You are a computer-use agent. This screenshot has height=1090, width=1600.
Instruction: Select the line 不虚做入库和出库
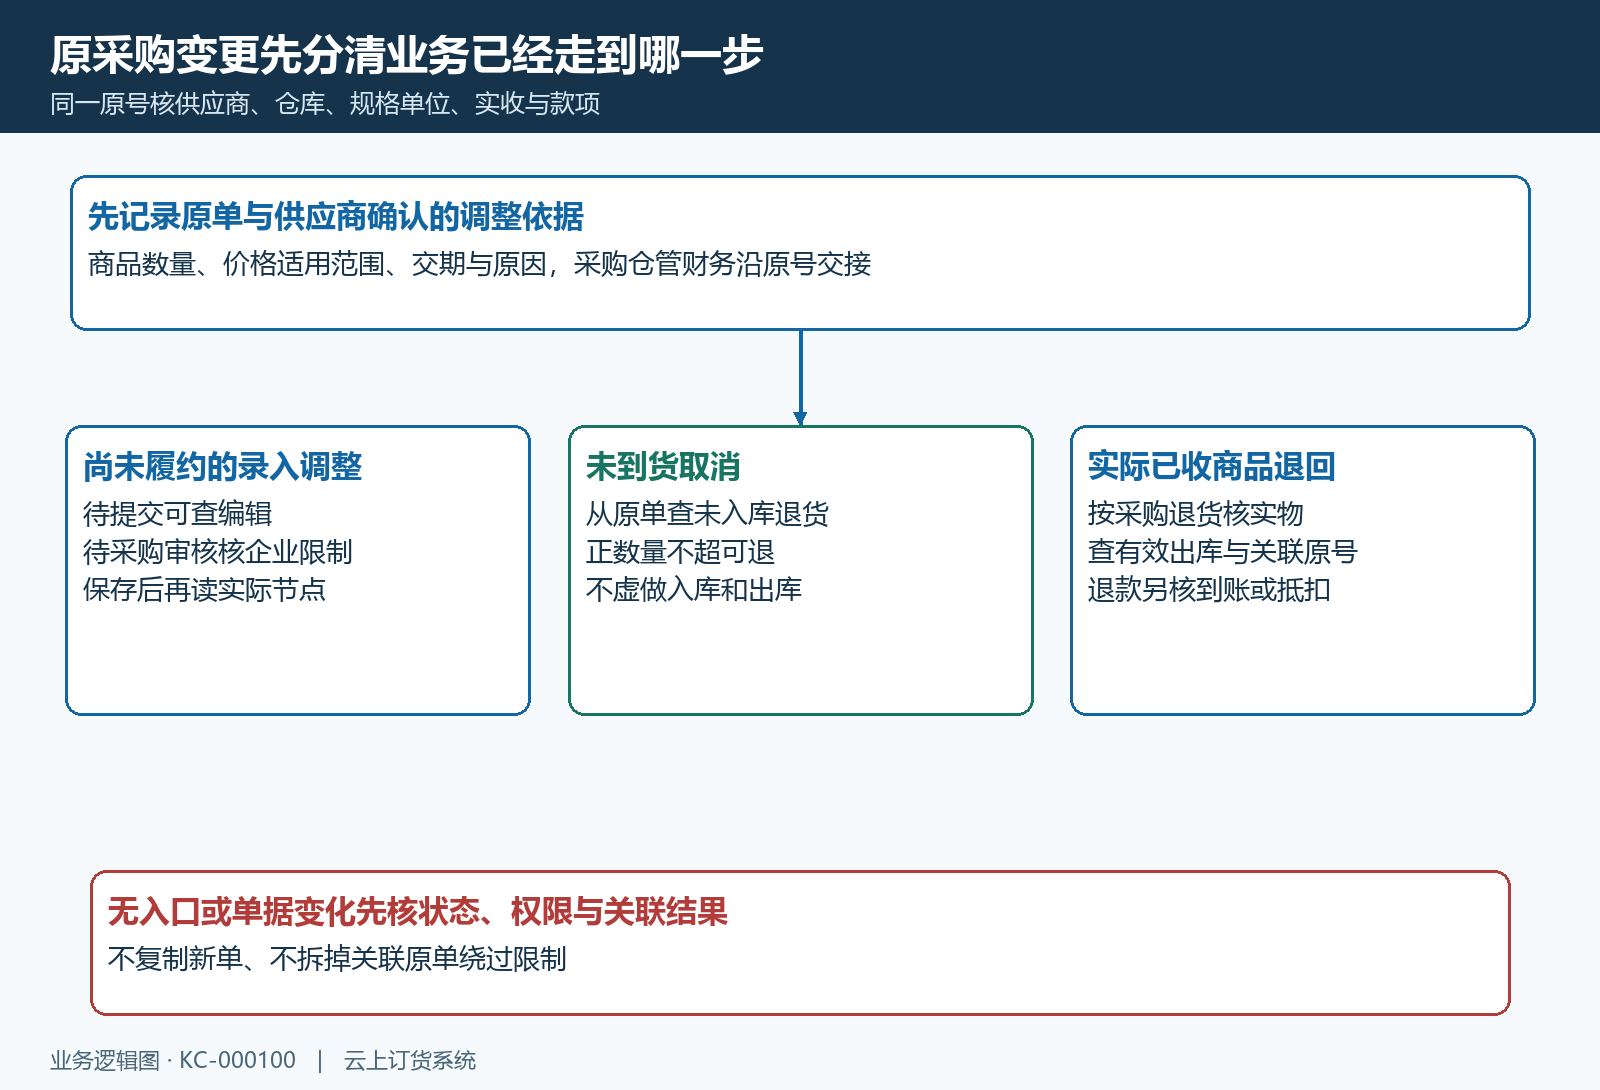pos(694,590)
